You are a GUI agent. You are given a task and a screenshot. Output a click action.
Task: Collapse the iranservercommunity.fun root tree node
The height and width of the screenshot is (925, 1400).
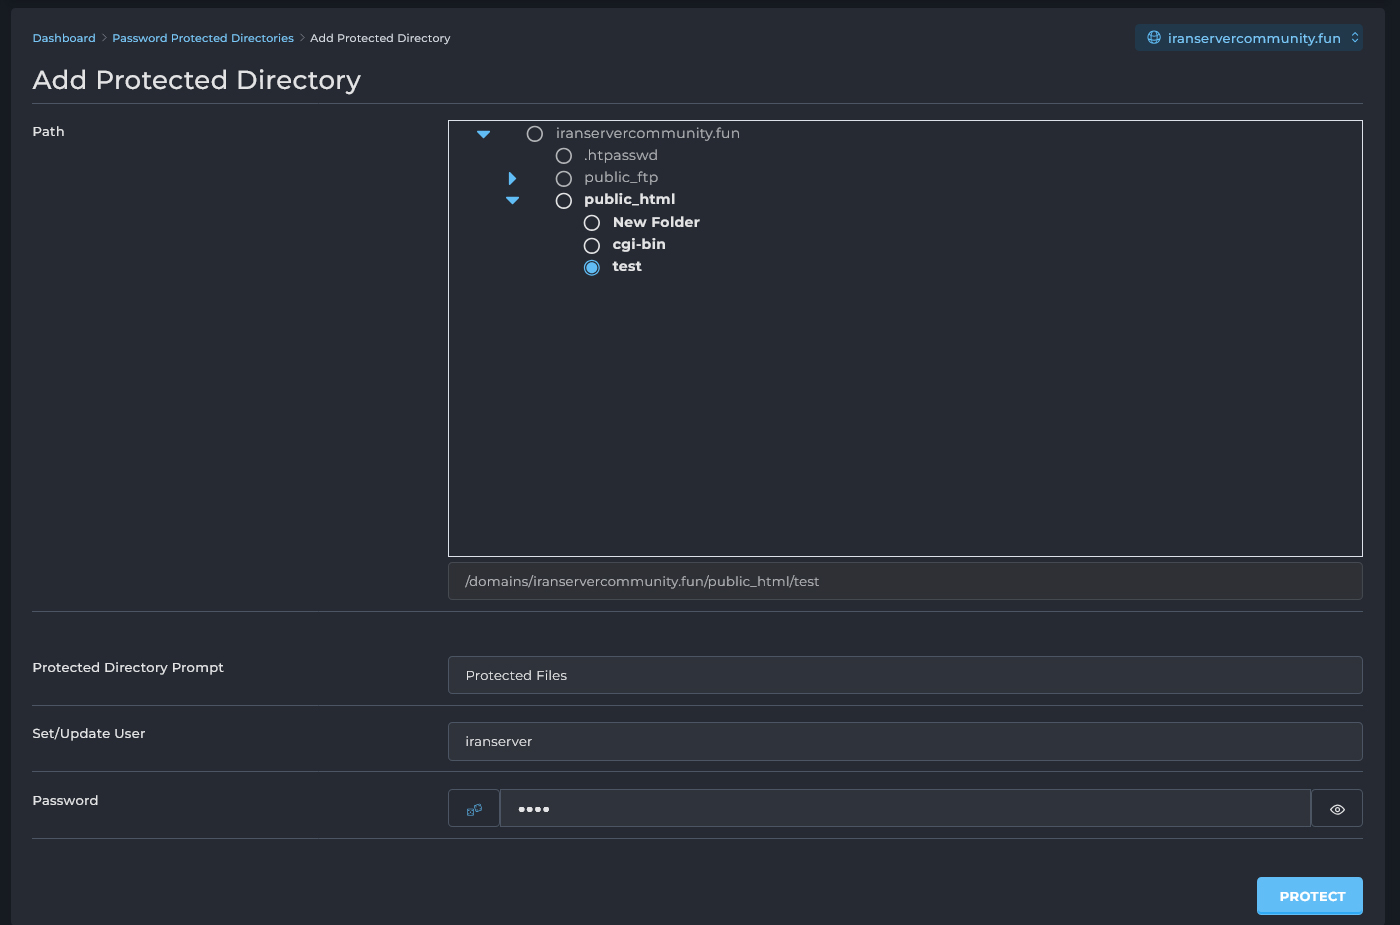[484, 134]
